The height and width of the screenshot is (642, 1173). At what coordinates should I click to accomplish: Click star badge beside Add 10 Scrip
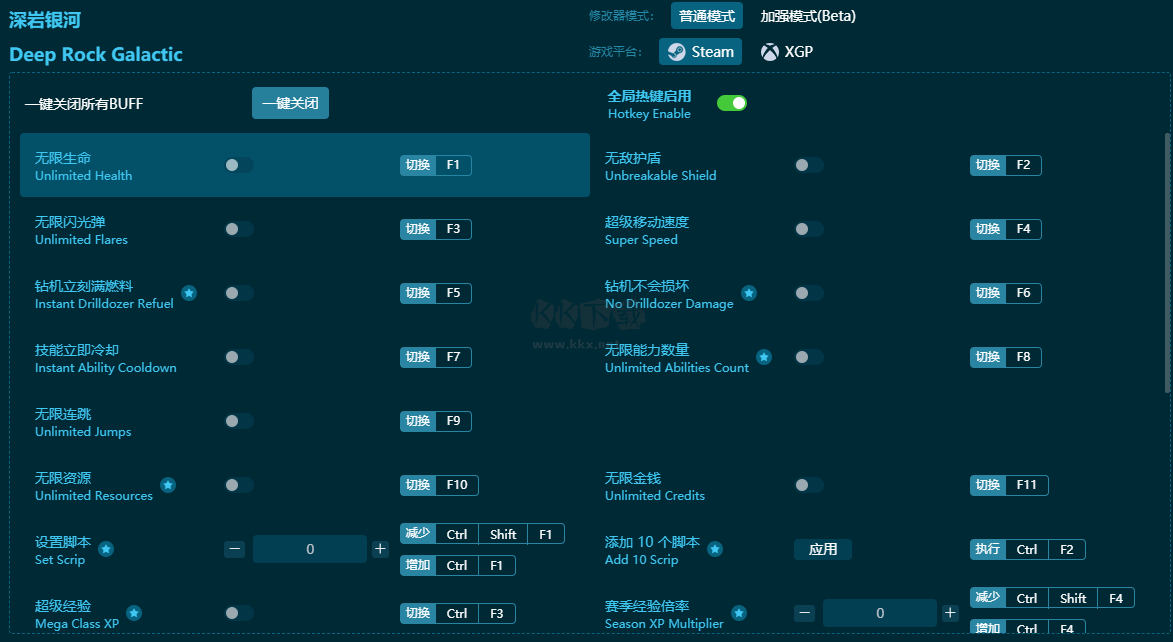[715, 549]
